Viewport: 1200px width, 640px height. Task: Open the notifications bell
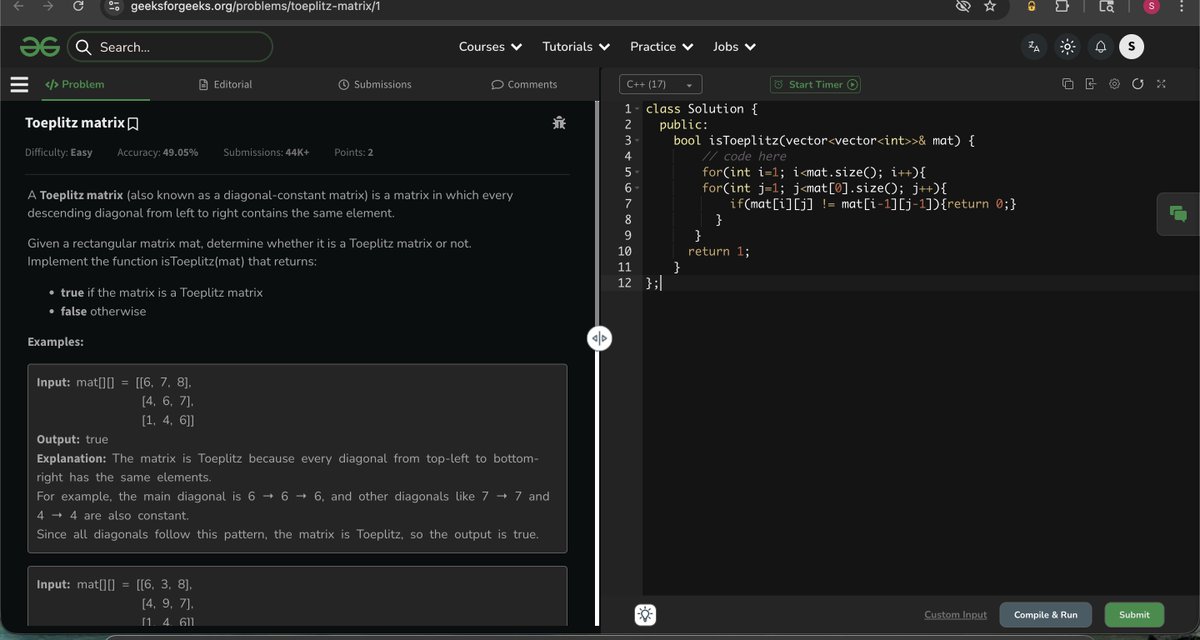click(1100, 47)
